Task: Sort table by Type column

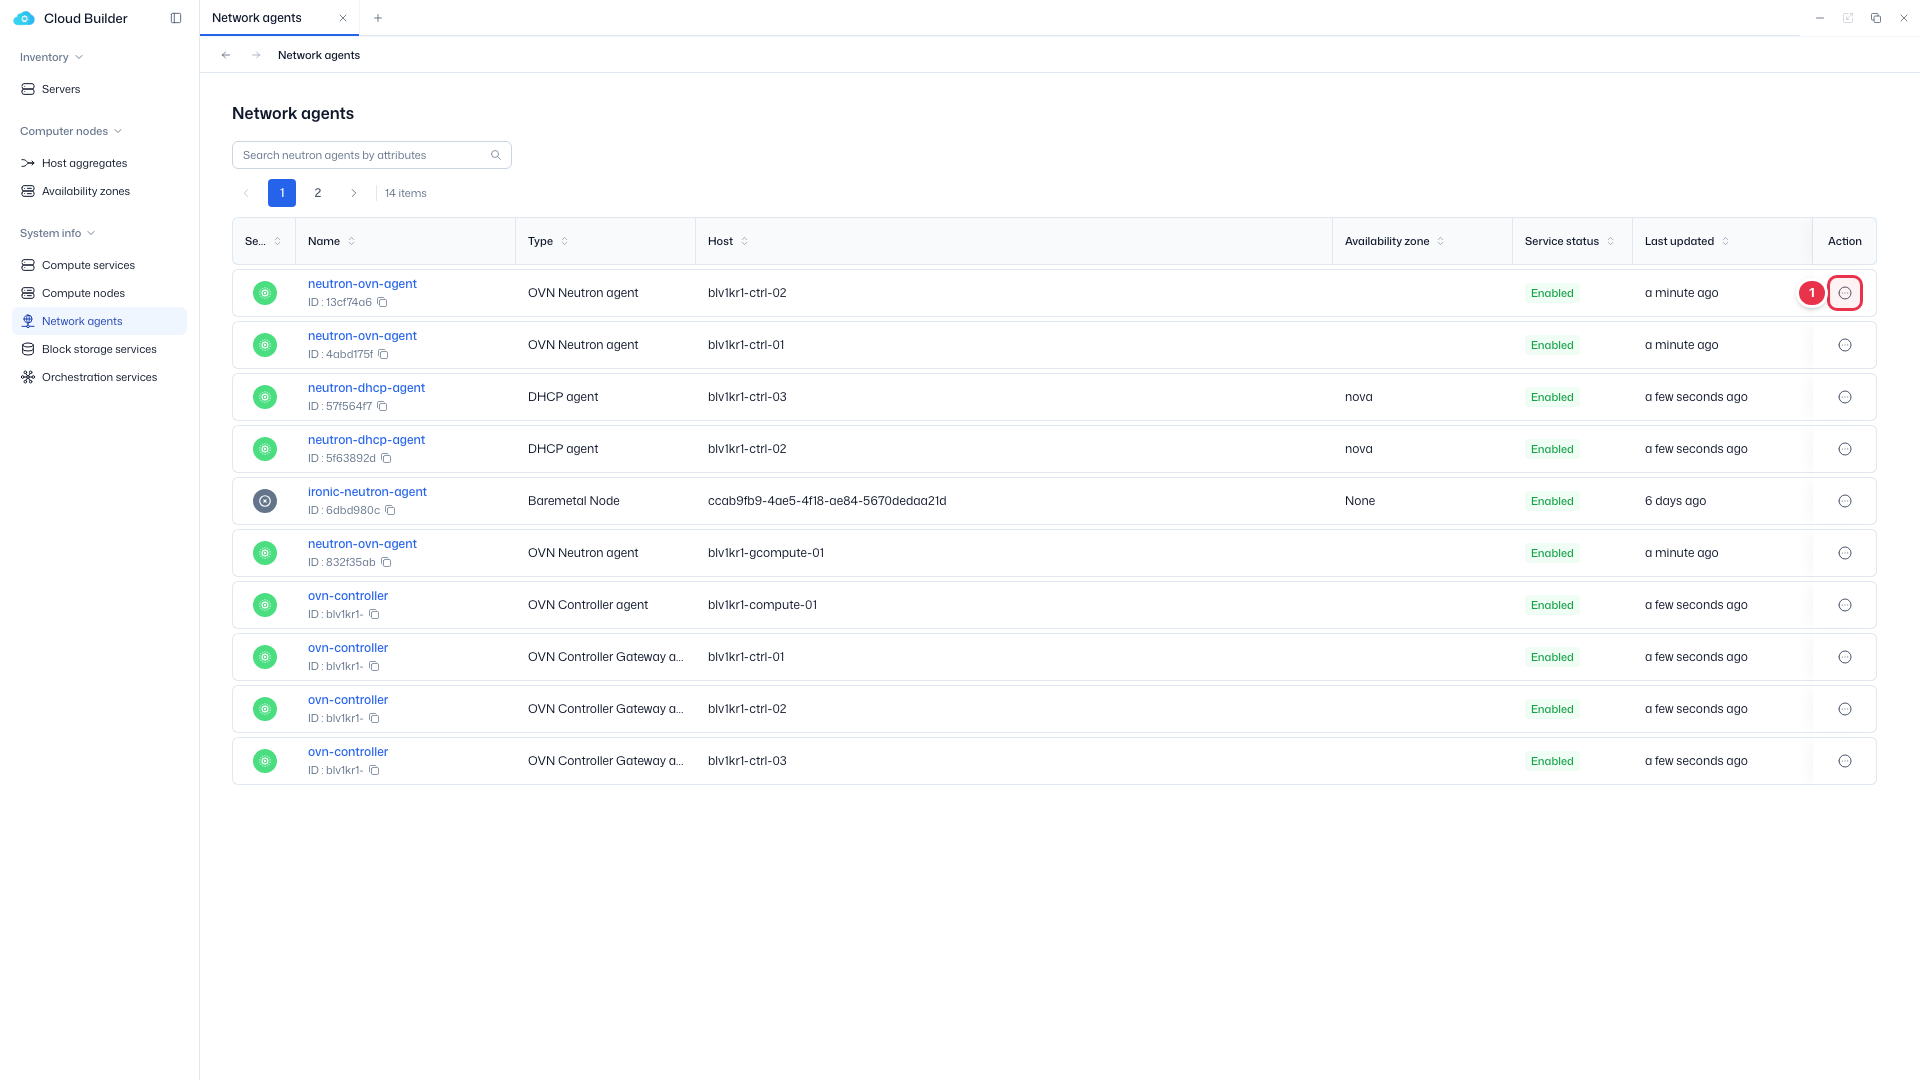Action: click(x=564, y=241)
